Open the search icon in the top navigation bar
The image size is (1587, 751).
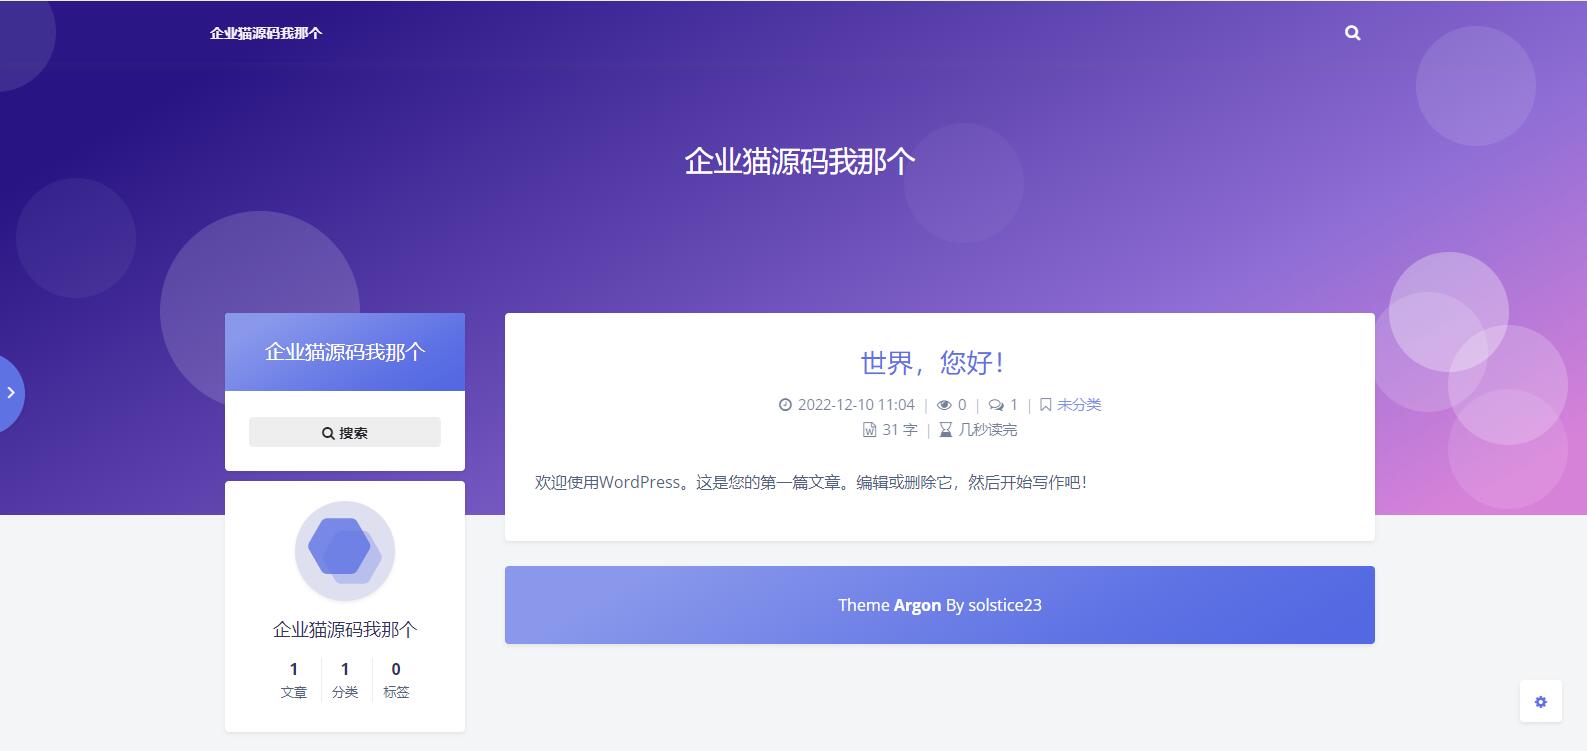pos(1352,33)
